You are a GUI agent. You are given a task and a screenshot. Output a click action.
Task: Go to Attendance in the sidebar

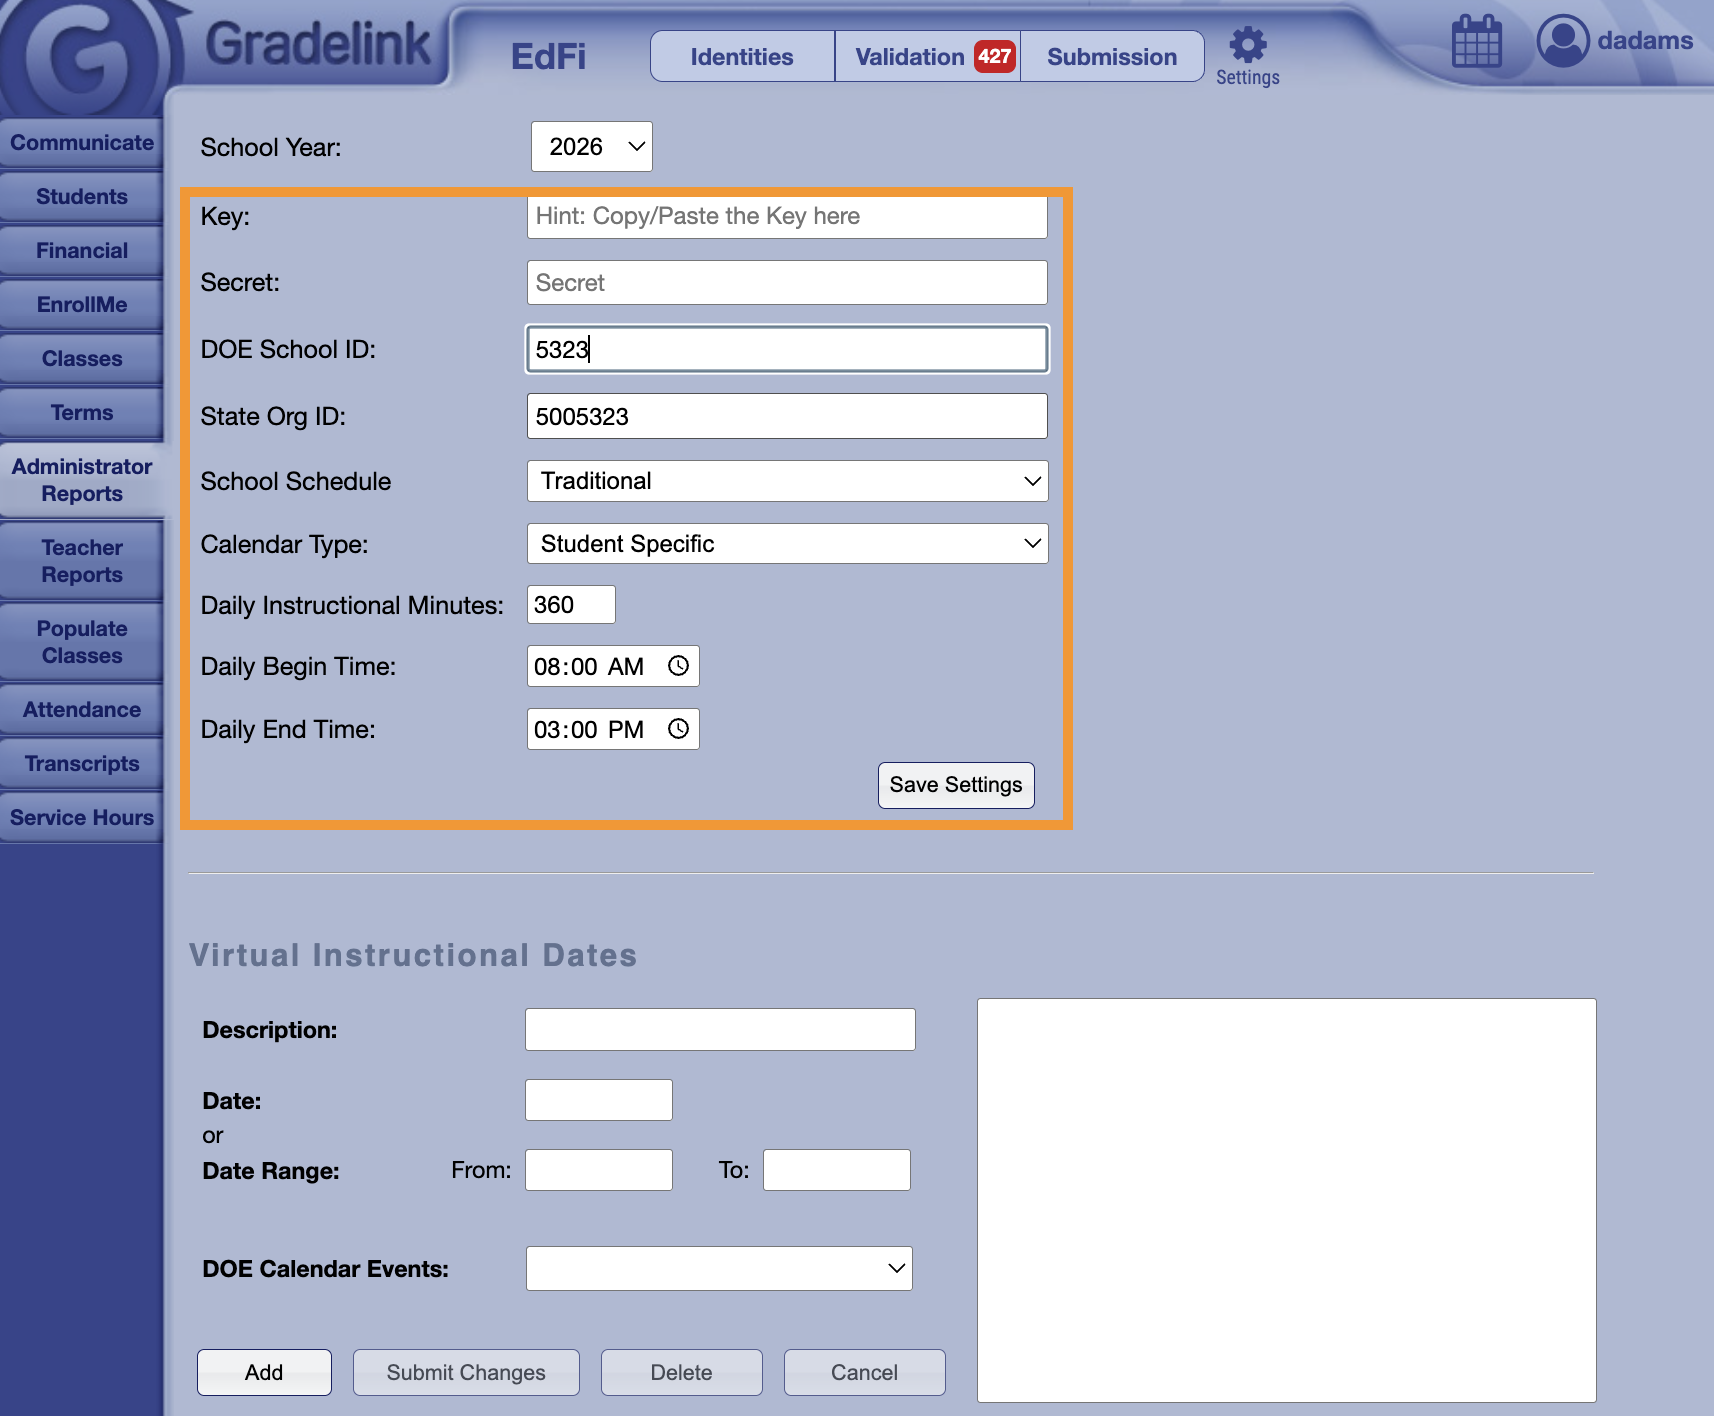coord(82,710)
